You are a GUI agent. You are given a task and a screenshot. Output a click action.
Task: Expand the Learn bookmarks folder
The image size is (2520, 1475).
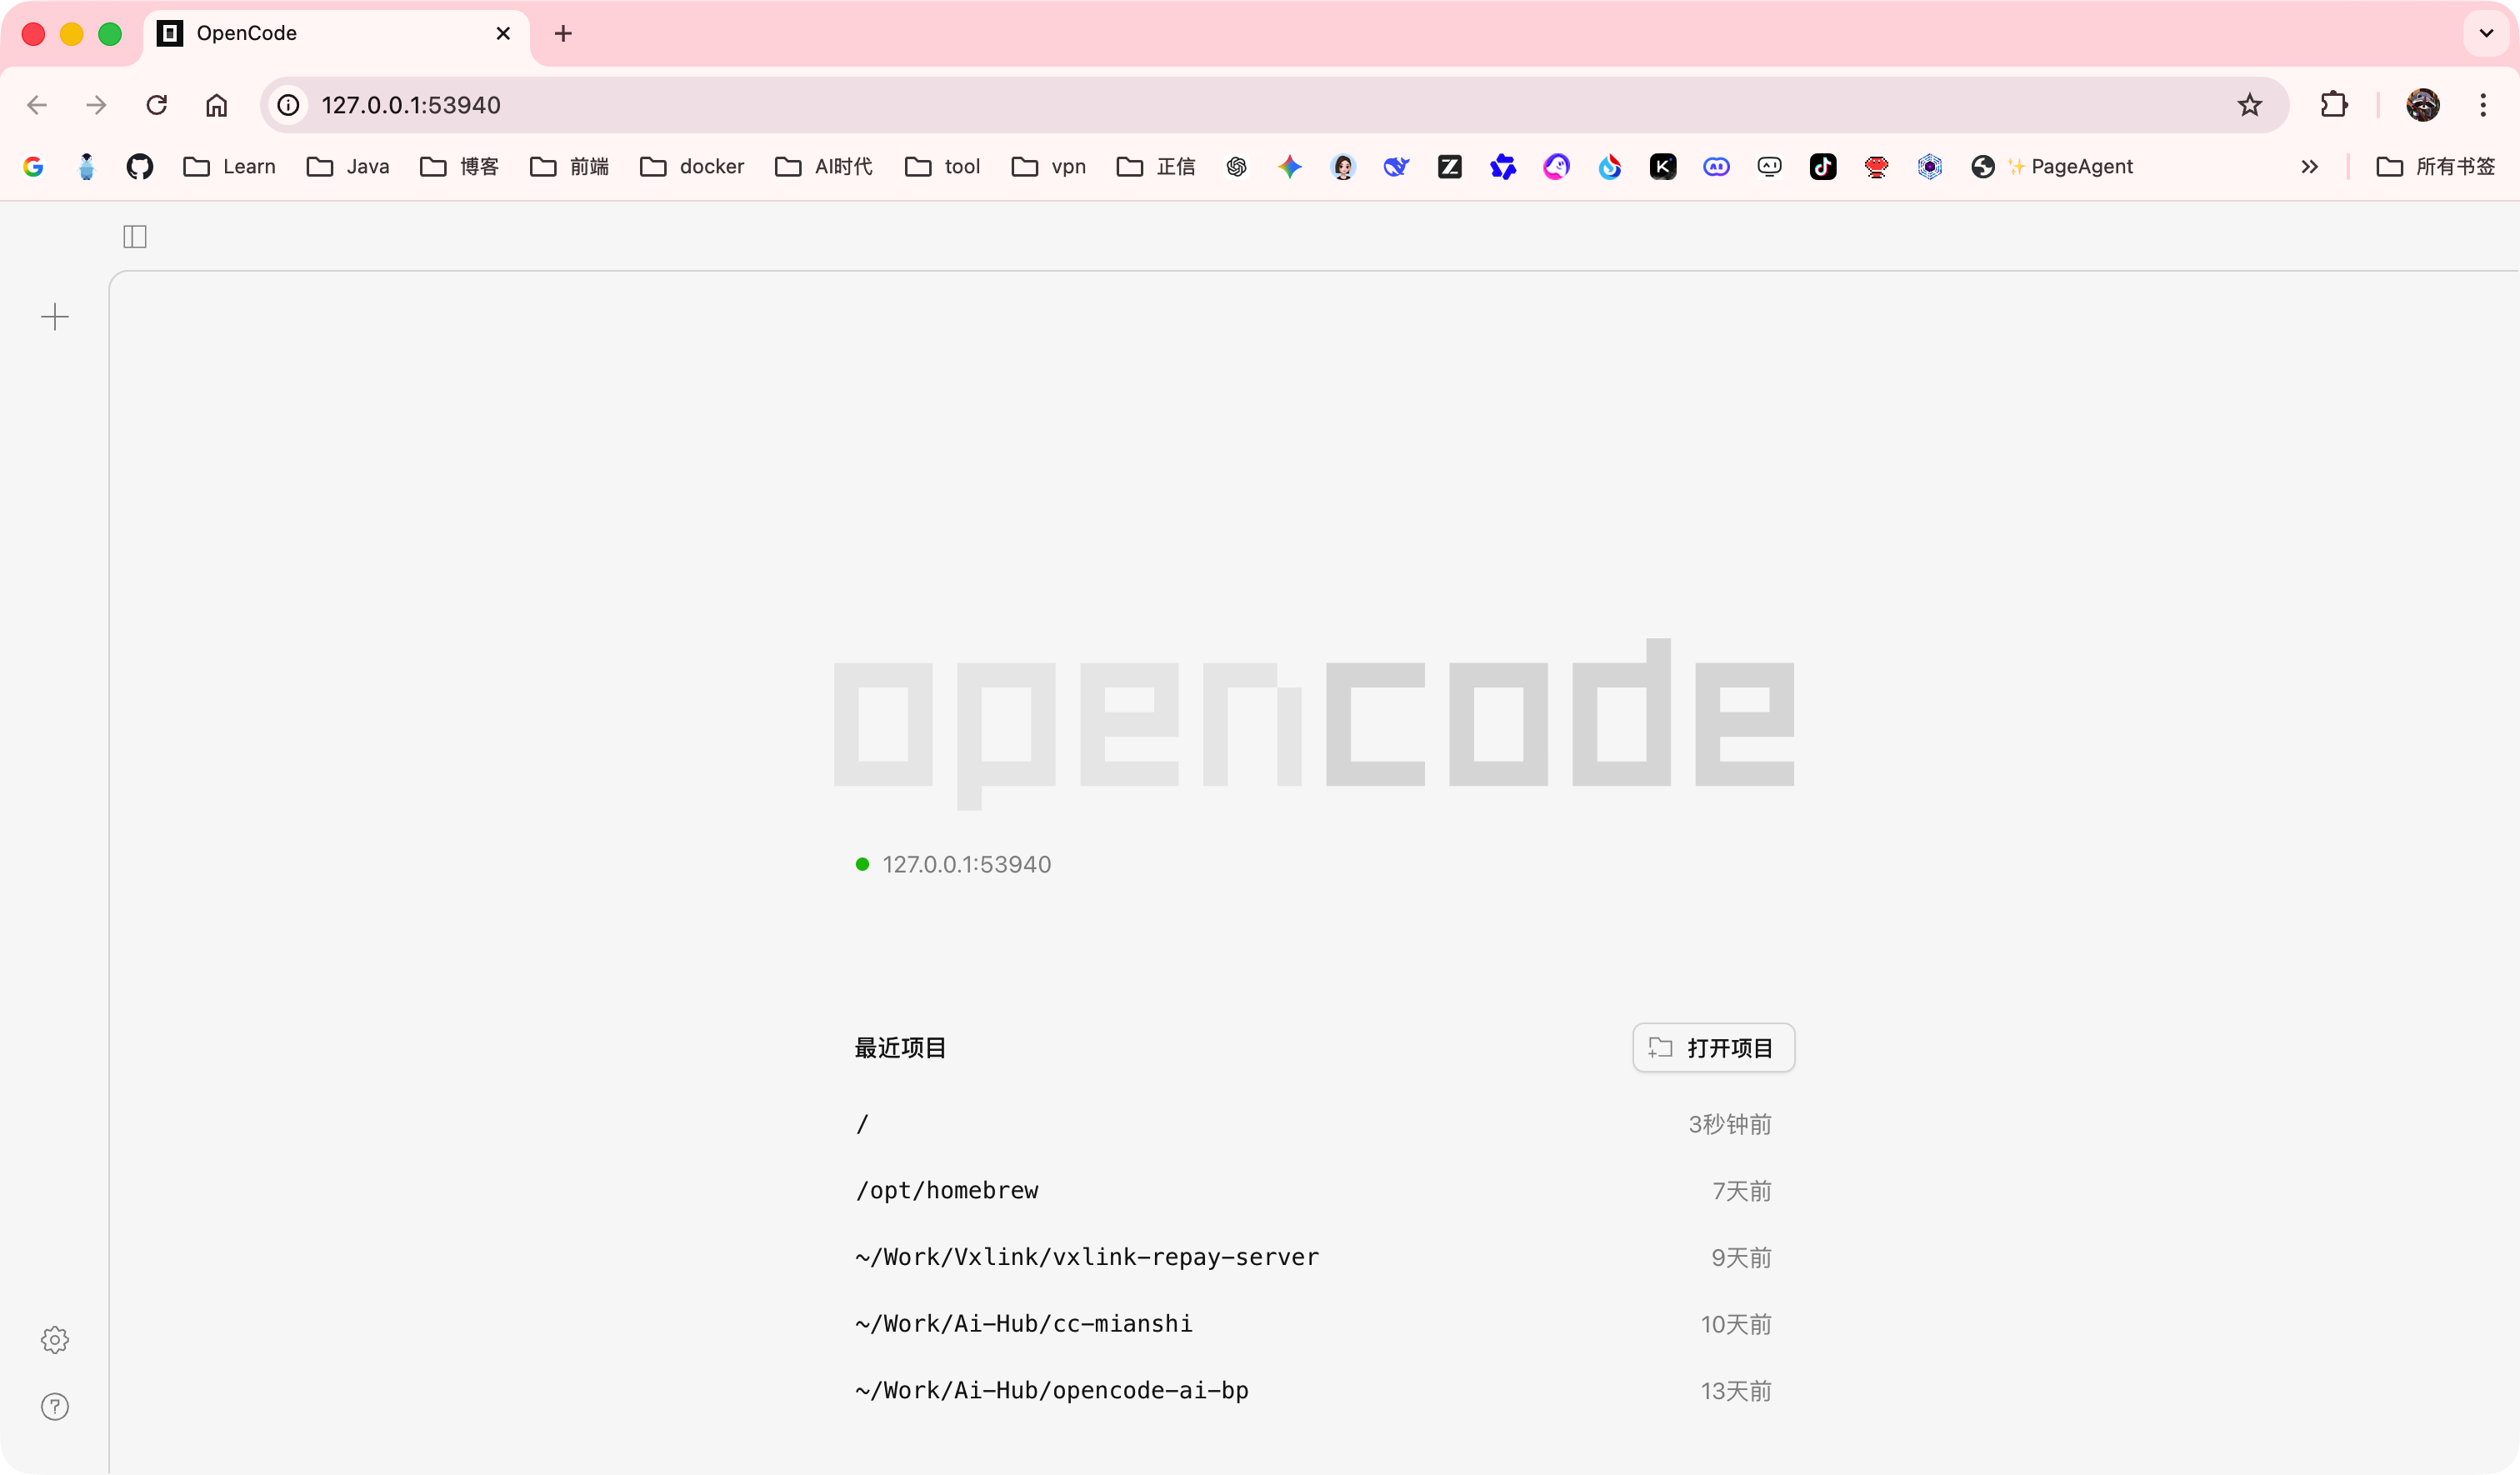pos(230,166)
